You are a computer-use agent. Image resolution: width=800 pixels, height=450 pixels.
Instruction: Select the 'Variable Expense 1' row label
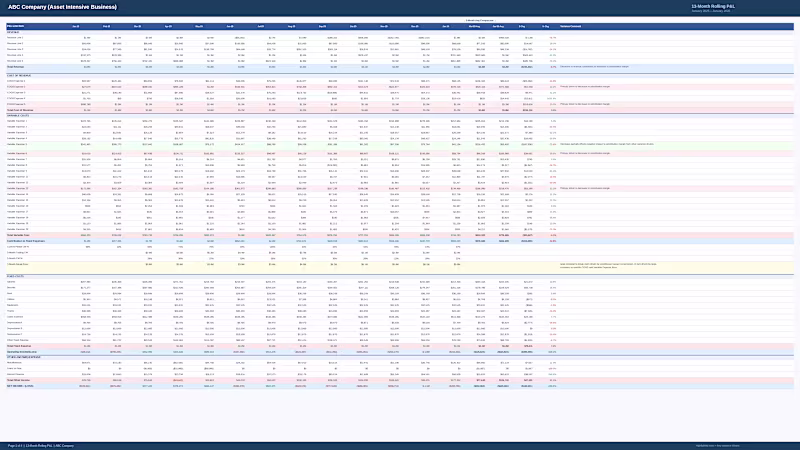(17, 121)
